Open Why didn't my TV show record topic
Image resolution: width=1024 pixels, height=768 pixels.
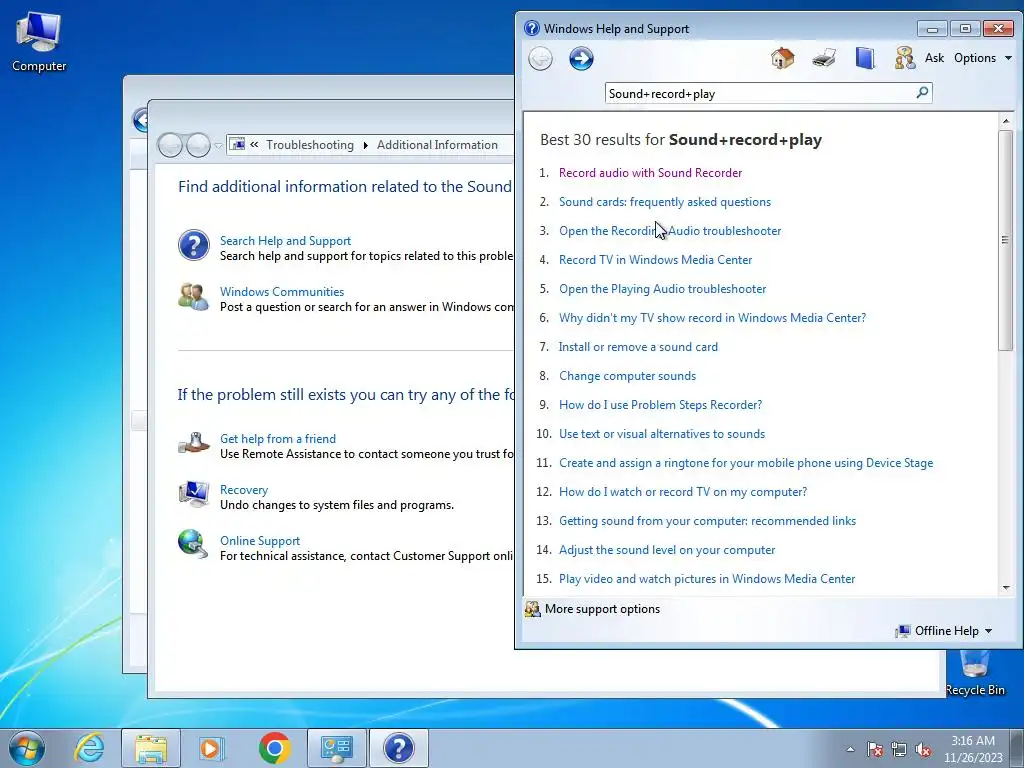click(x=712, y=318)
